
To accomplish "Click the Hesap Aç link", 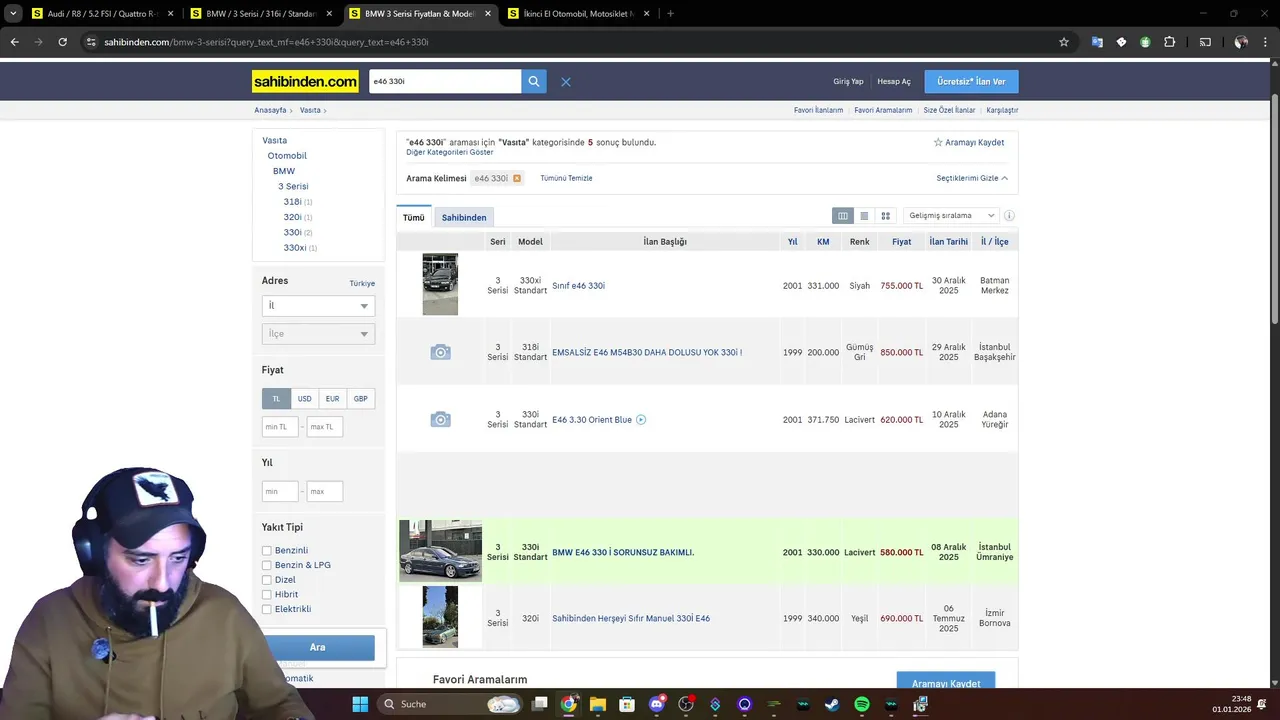I will coord(894,82).
